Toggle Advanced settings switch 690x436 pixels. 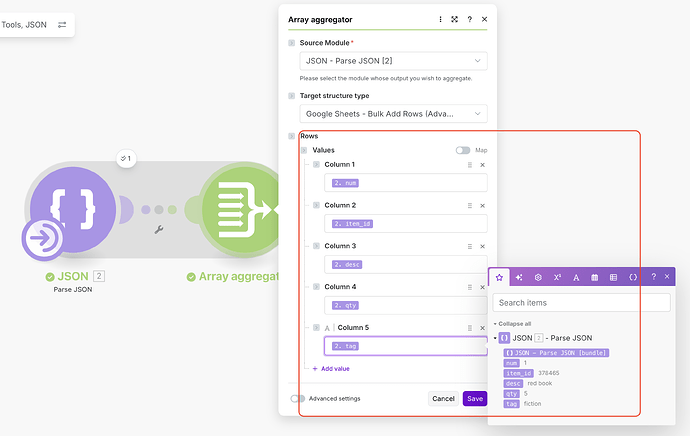(297, 399)
